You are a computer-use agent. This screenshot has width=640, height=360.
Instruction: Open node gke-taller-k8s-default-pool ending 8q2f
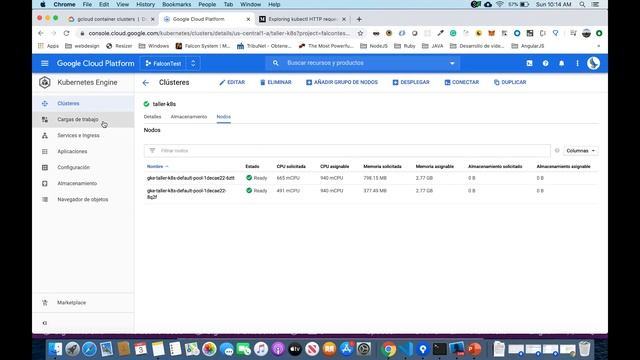pos(187,194)
